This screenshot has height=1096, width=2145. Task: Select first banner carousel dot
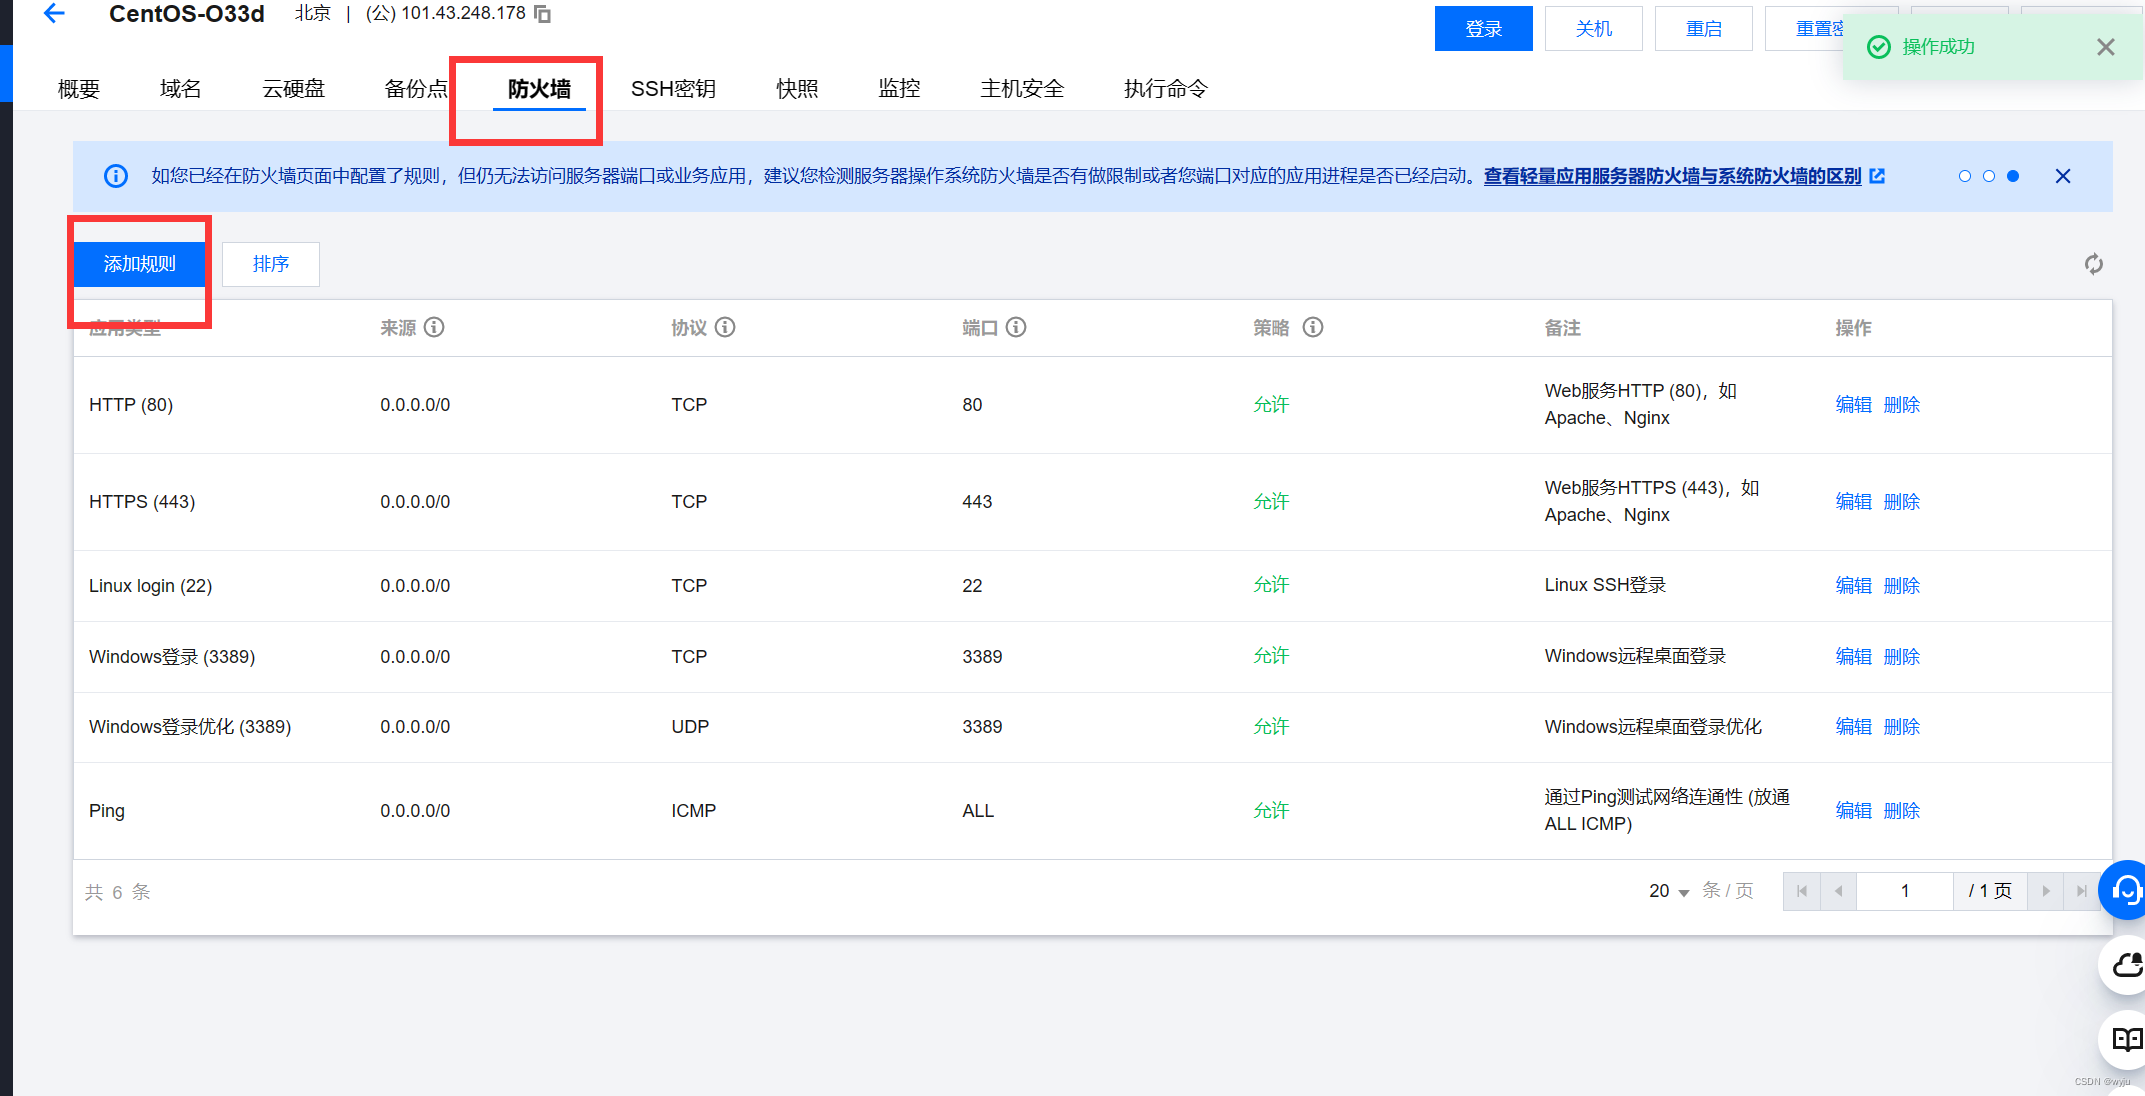(x=1965, y=176)
